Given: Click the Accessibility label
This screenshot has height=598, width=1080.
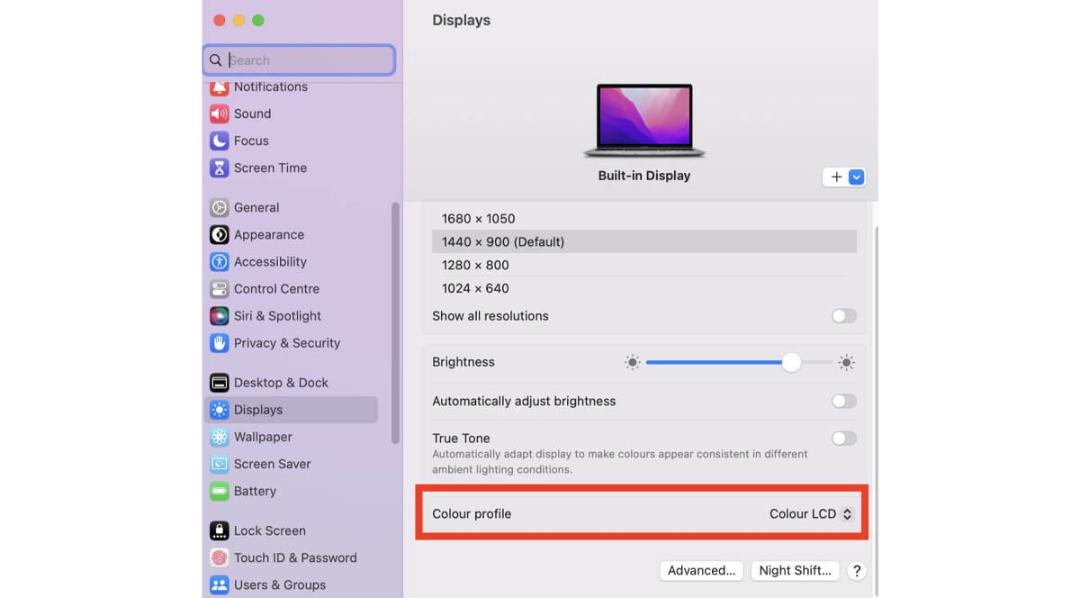Looking at the screenshot, I should tap(270, 262).
